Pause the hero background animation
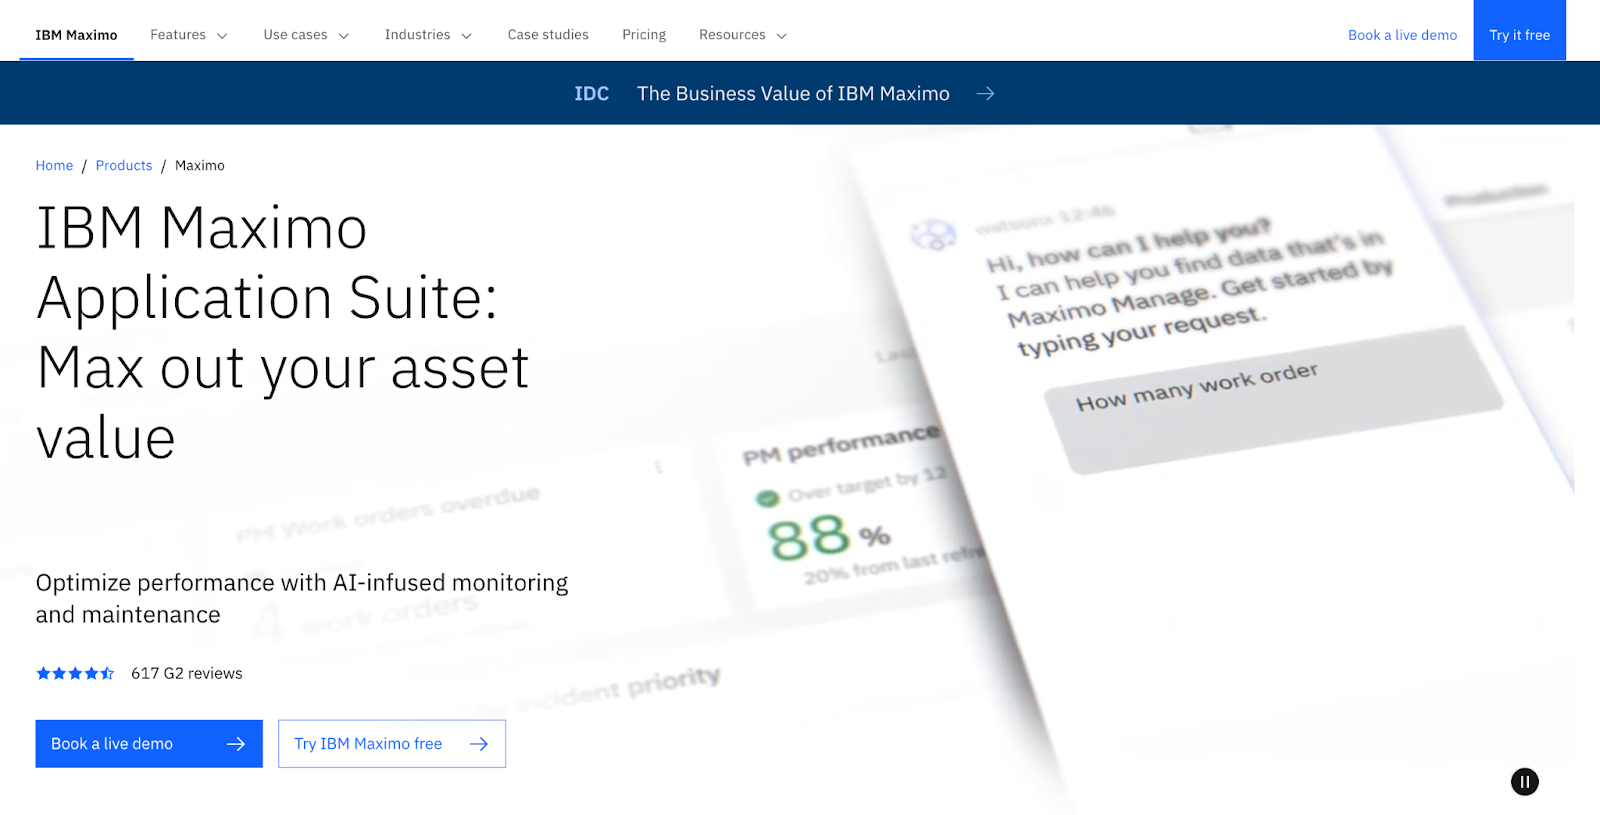This screenshot has height=815, width=1600. pyautogui.click(x=1524, y=782)
